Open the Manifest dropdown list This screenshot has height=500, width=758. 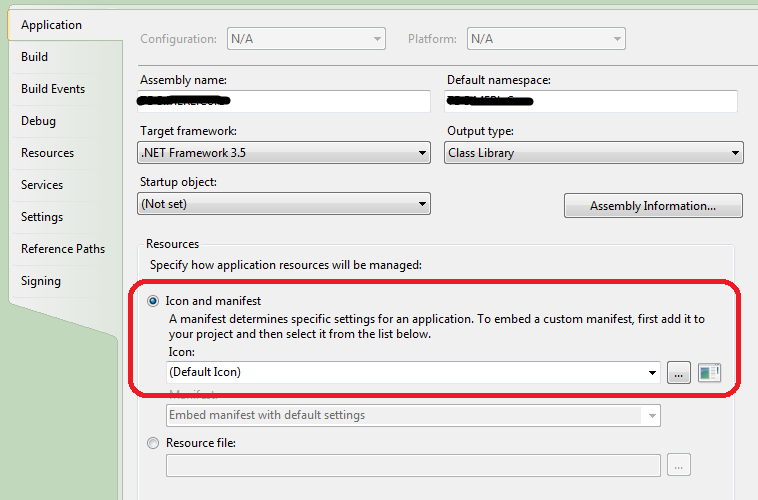413,415
